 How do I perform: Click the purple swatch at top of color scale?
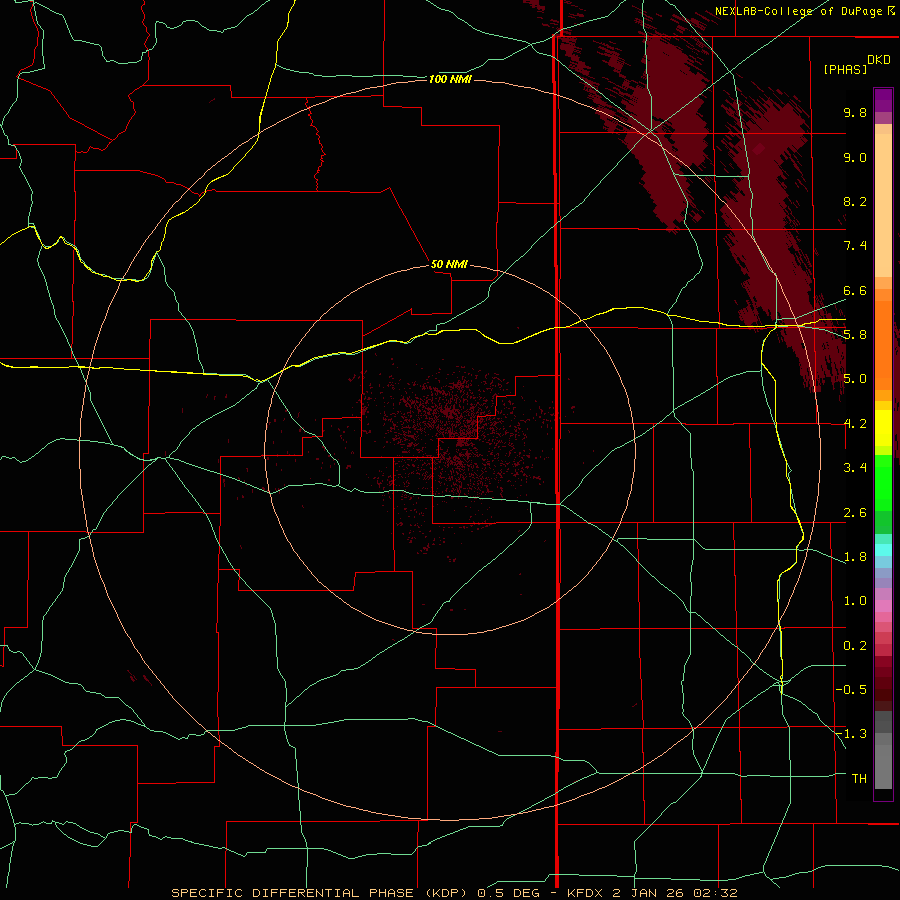[x=883, y=100]
